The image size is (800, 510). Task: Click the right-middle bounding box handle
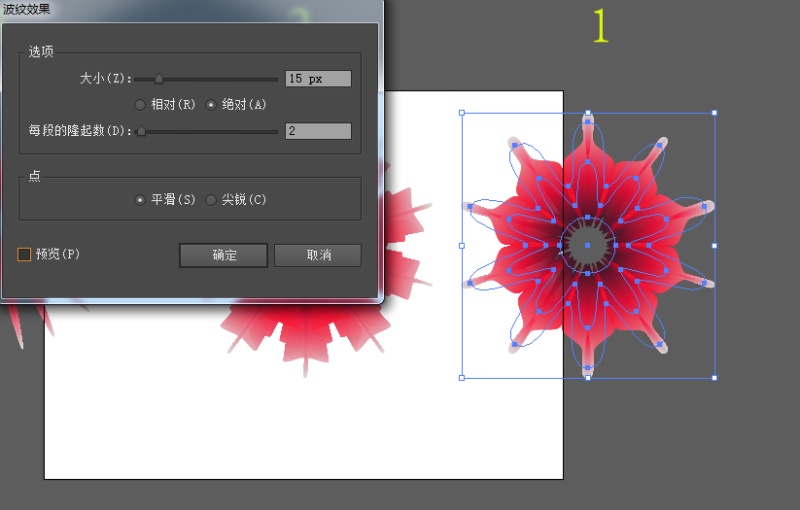tap(714, 246)
